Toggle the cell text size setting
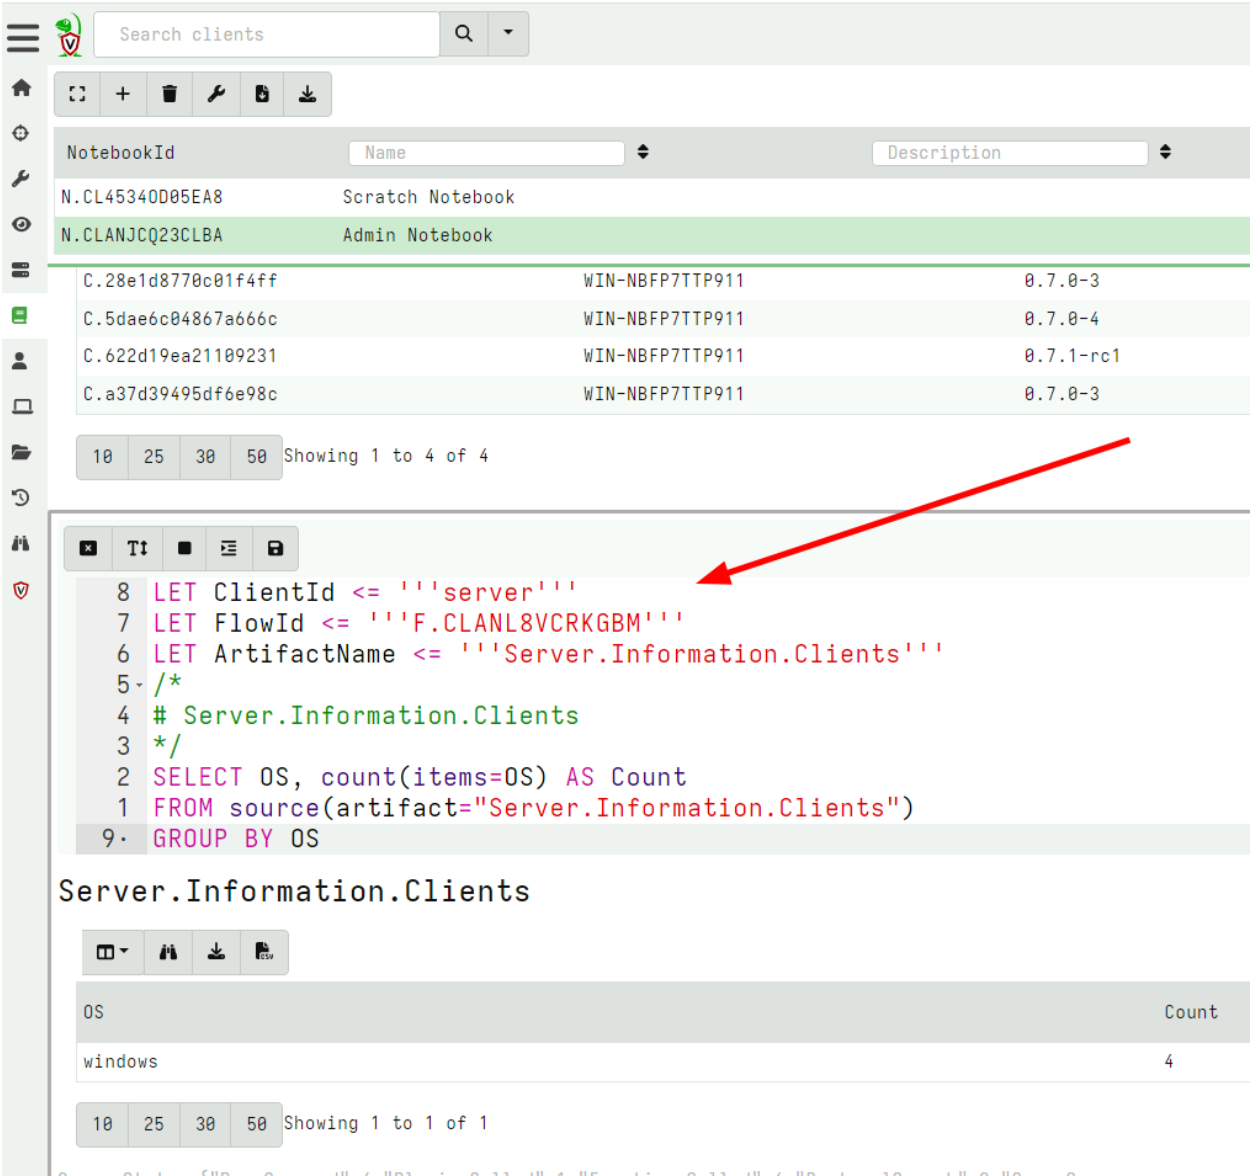Viewport: 1256px width, 1176px height. (136, 548)
